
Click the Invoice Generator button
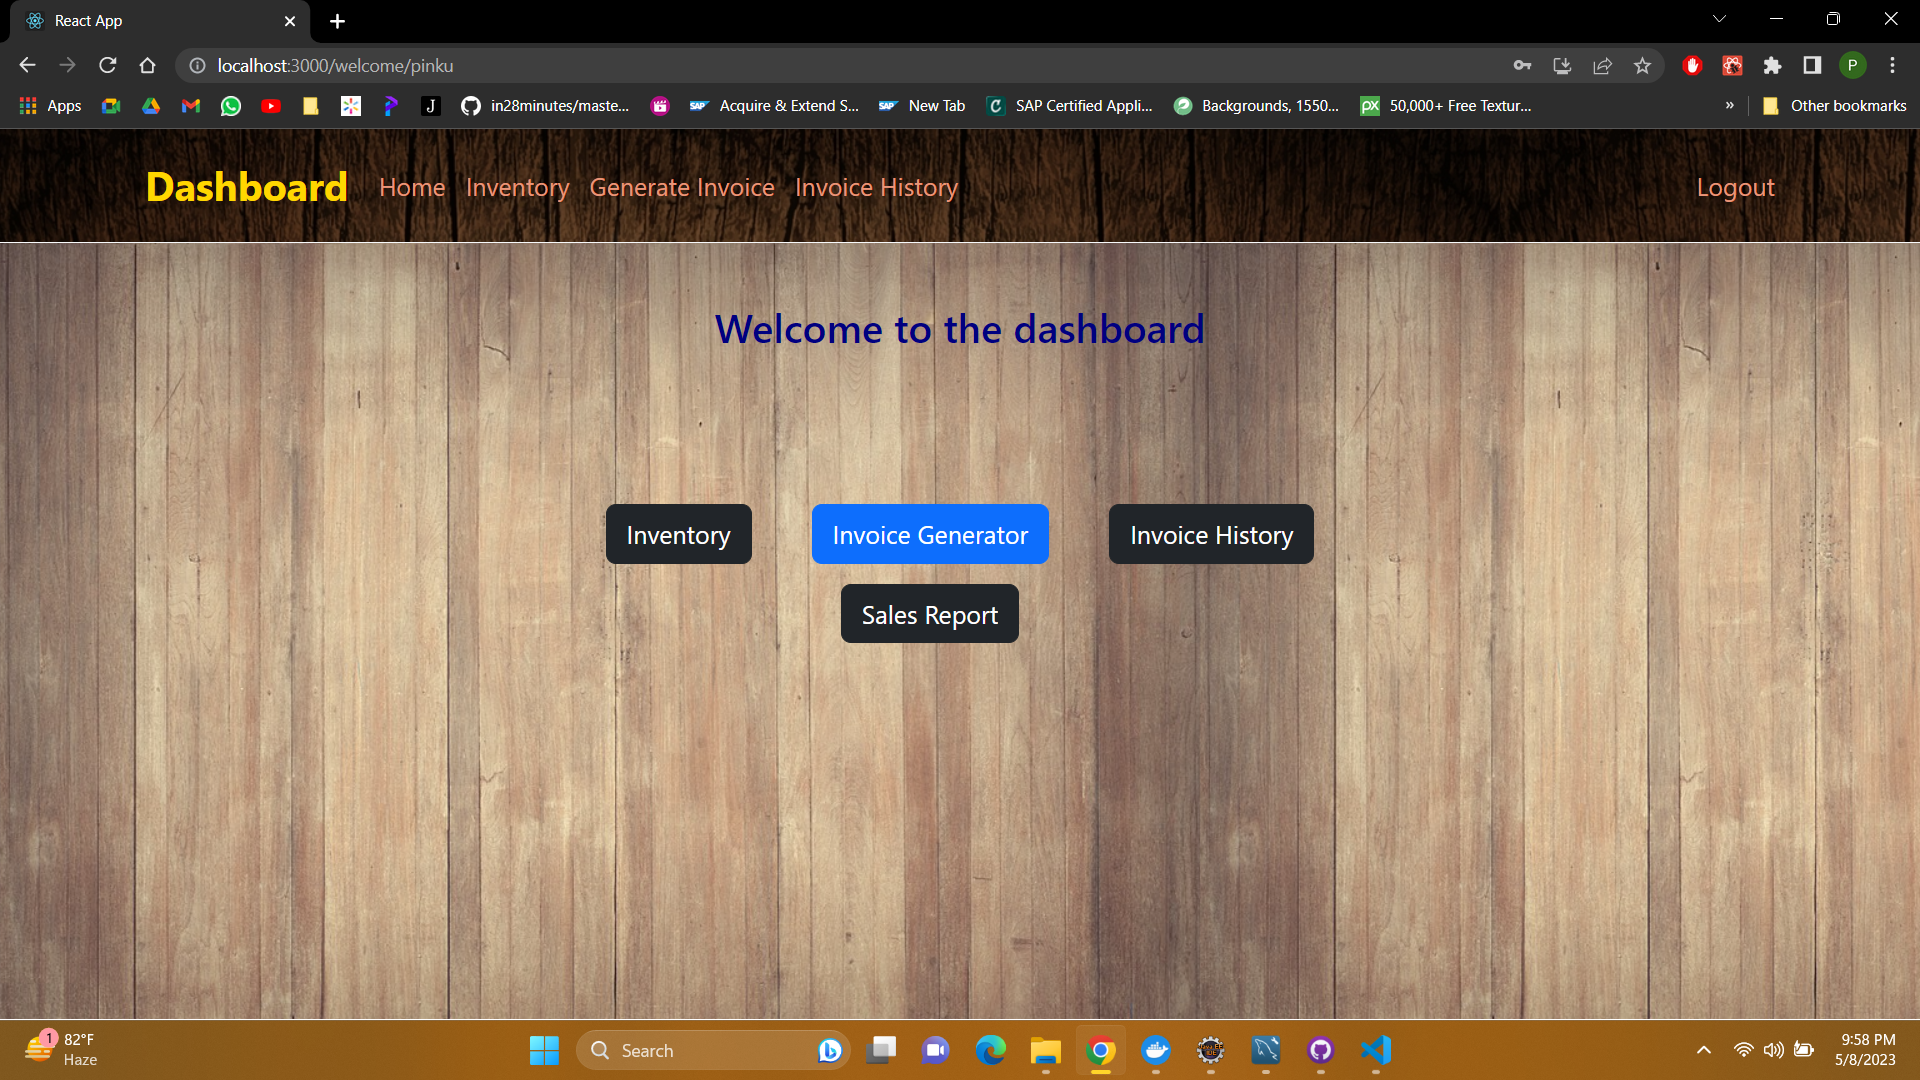(929, 534)
